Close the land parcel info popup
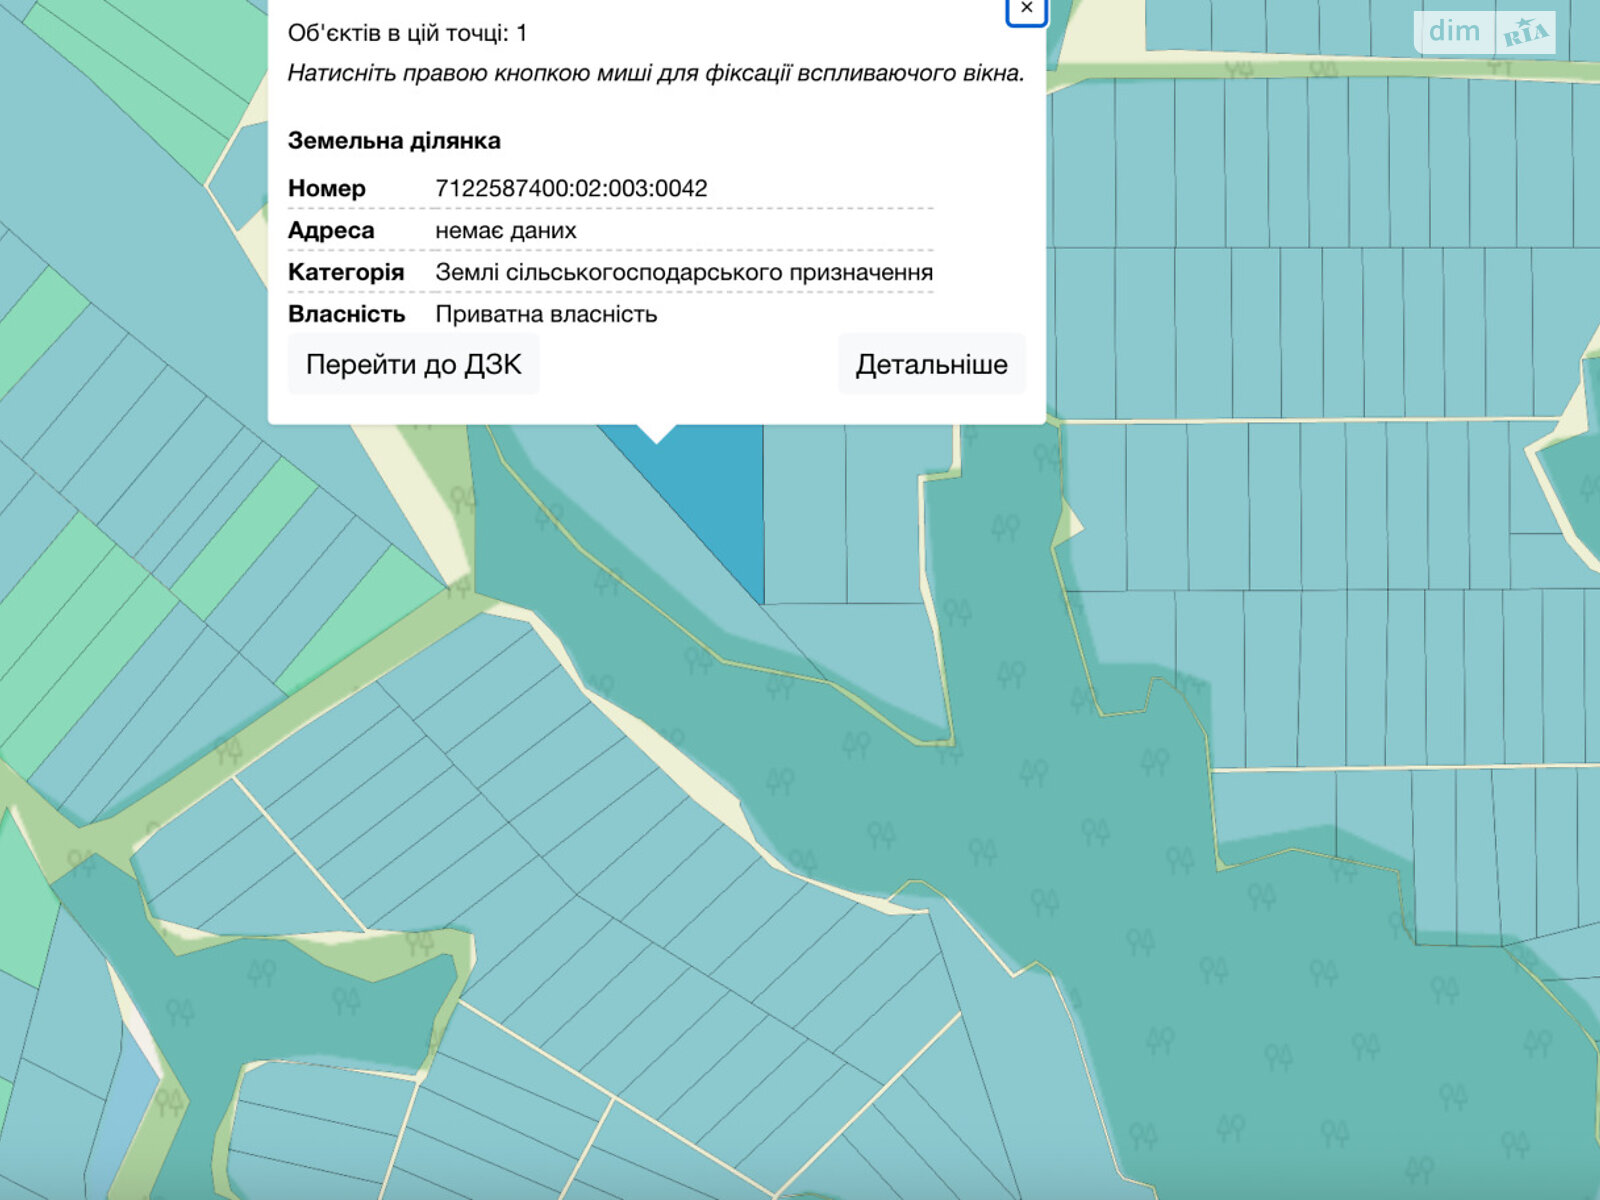This screenshot has width=1600, height=1200. pos(1026,9)
